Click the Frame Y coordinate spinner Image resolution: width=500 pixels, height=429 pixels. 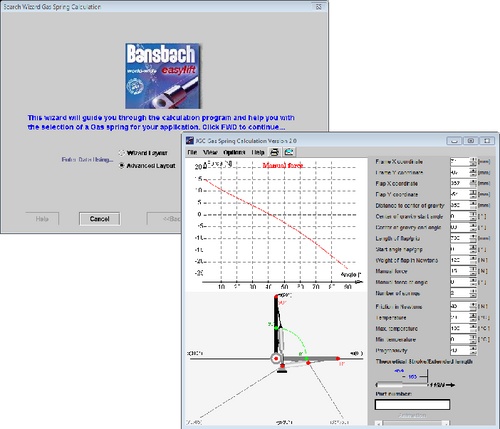pyautogui.click(x=473, y=173)
